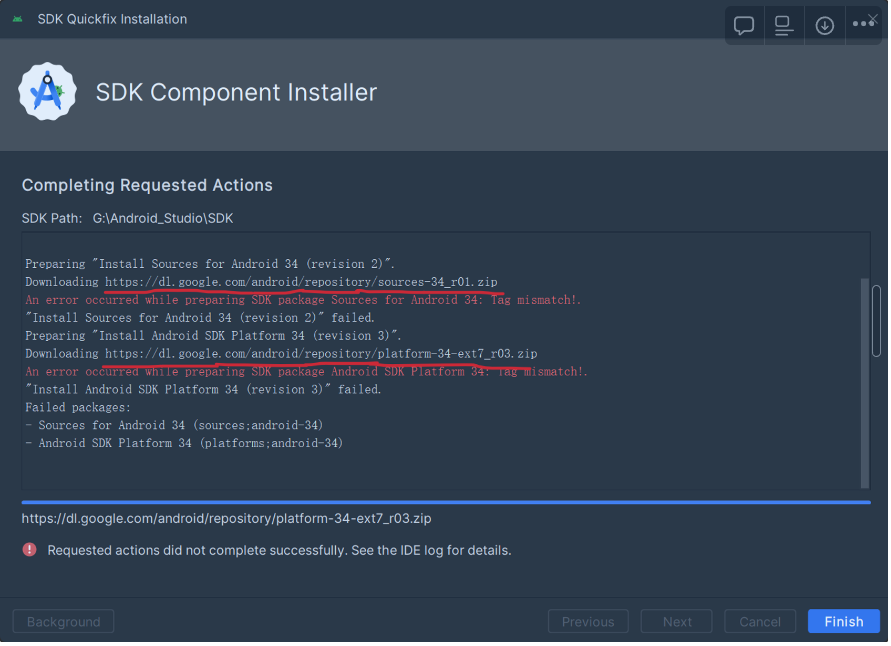Screen dimensions: 891x646
Task: Click the blue download progress bar
Action: (446, 502)
